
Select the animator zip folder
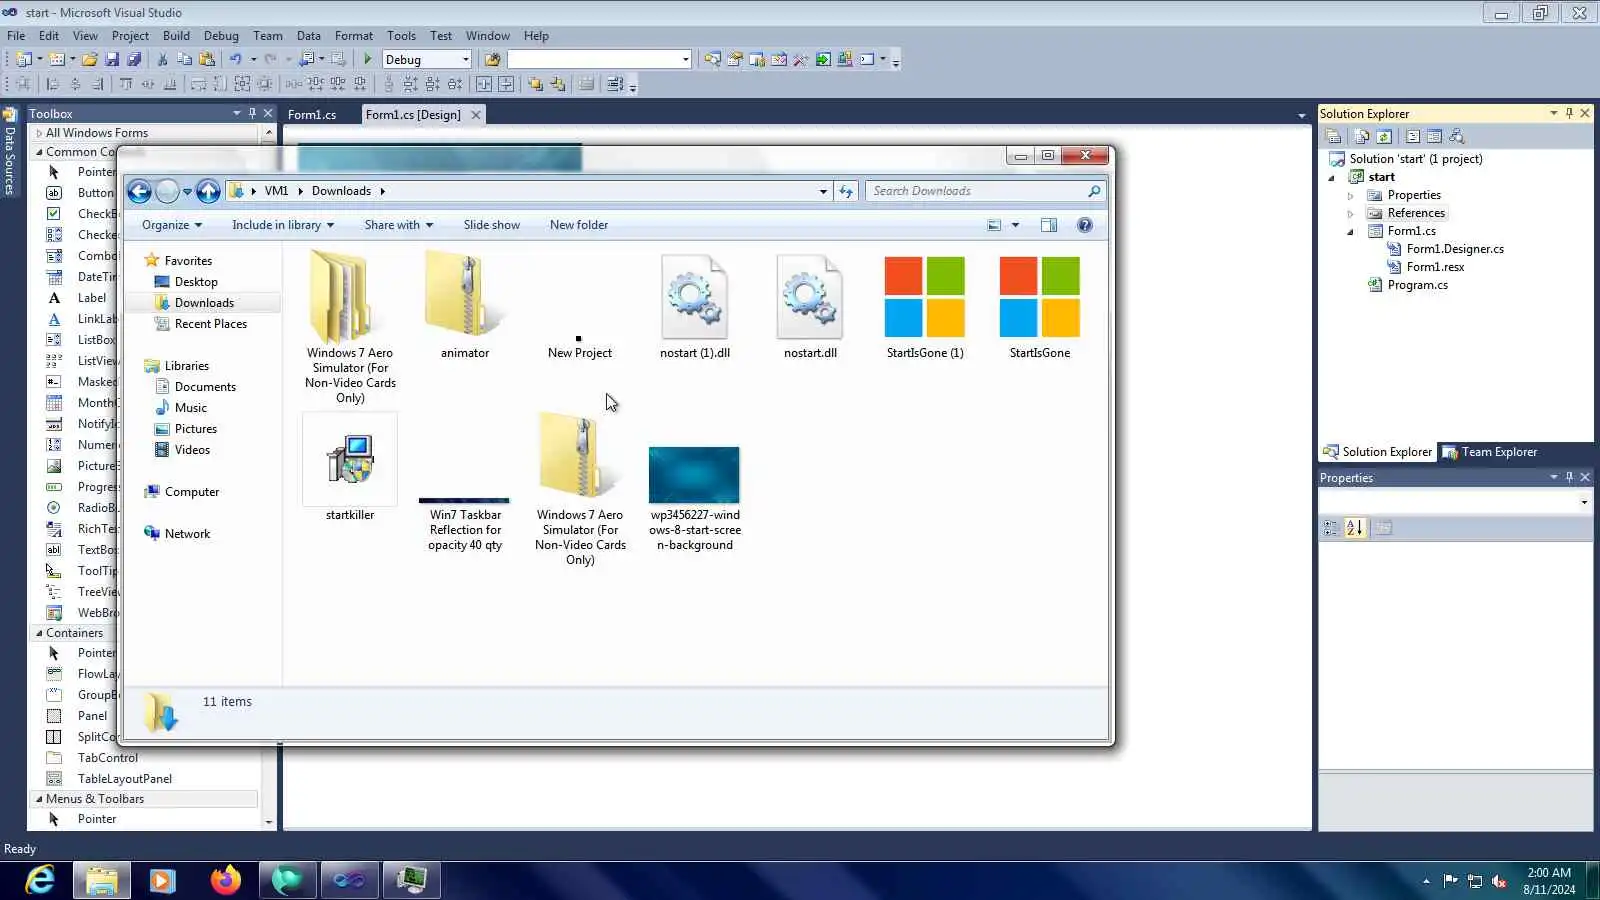465,304
